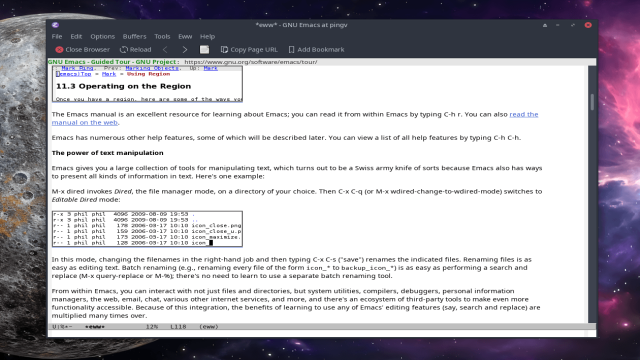Viewport: 640px width, 360px height.
Task: Click the 'L118' line number in the mode line
Action: point(178,327)
